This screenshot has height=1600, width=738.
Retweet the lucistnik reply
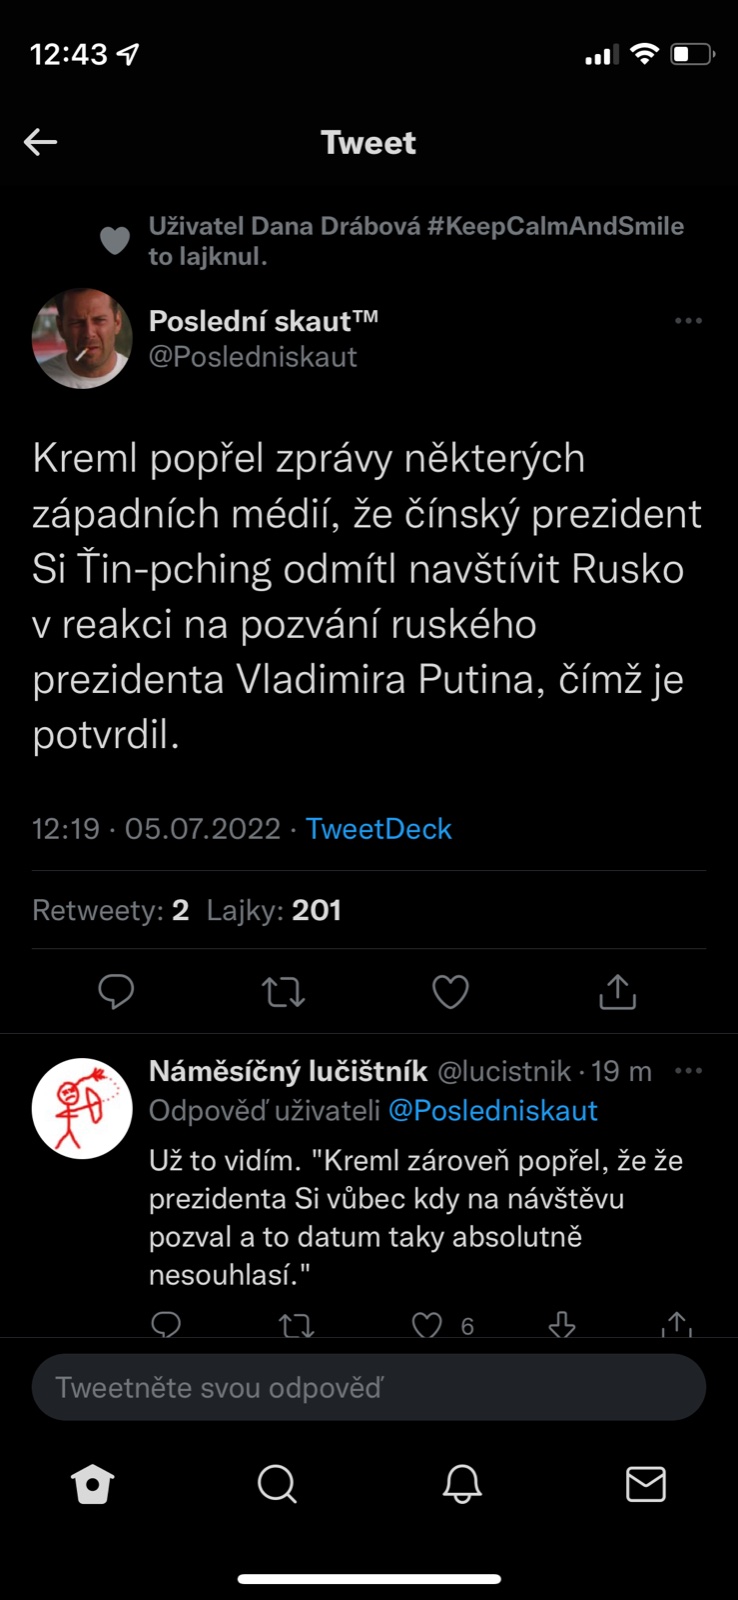(295, 1325)
